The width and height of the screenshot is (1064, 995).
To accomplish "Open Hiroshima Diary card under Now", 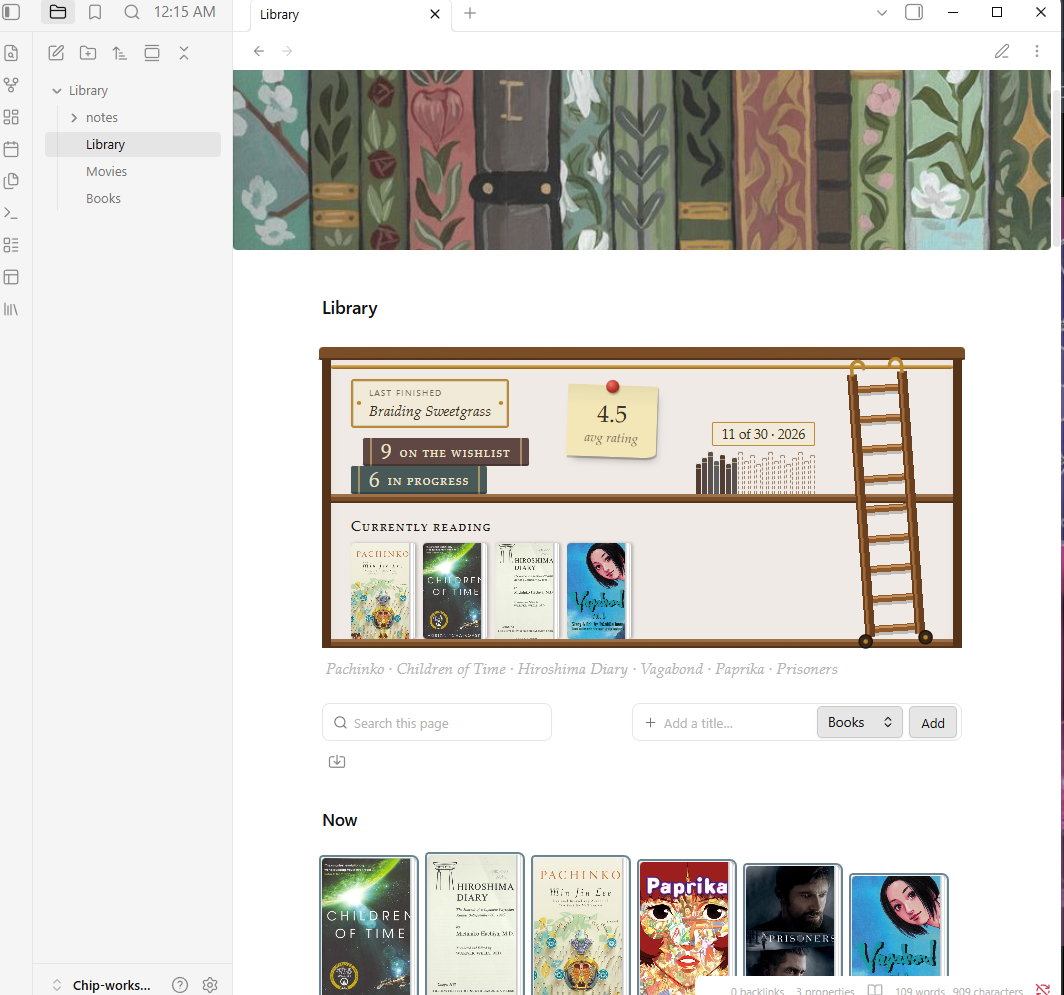I will click(x=474, y=924).
